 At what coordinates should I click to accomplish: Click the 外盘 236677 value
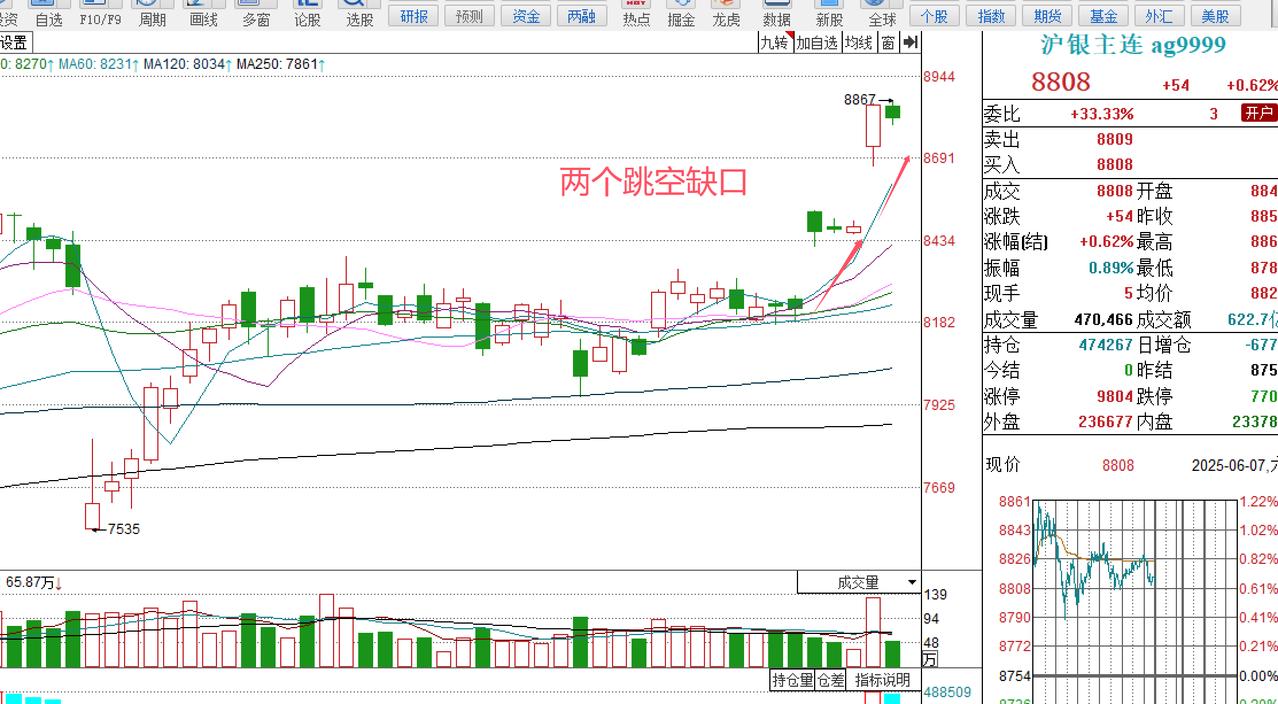point(1105,422)
